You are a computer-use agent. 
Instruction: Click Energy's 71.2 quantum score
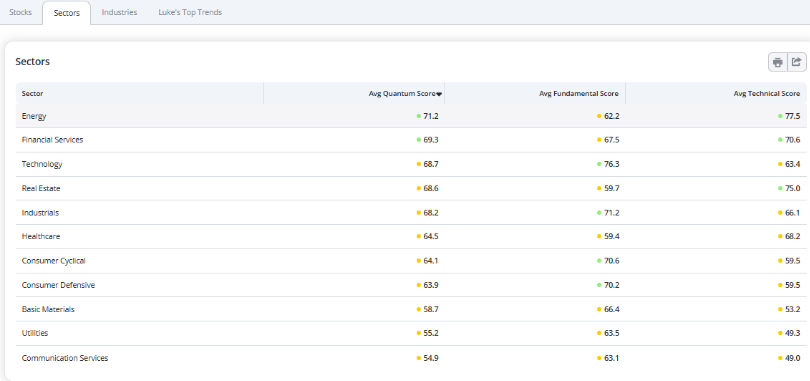point(431,116)
